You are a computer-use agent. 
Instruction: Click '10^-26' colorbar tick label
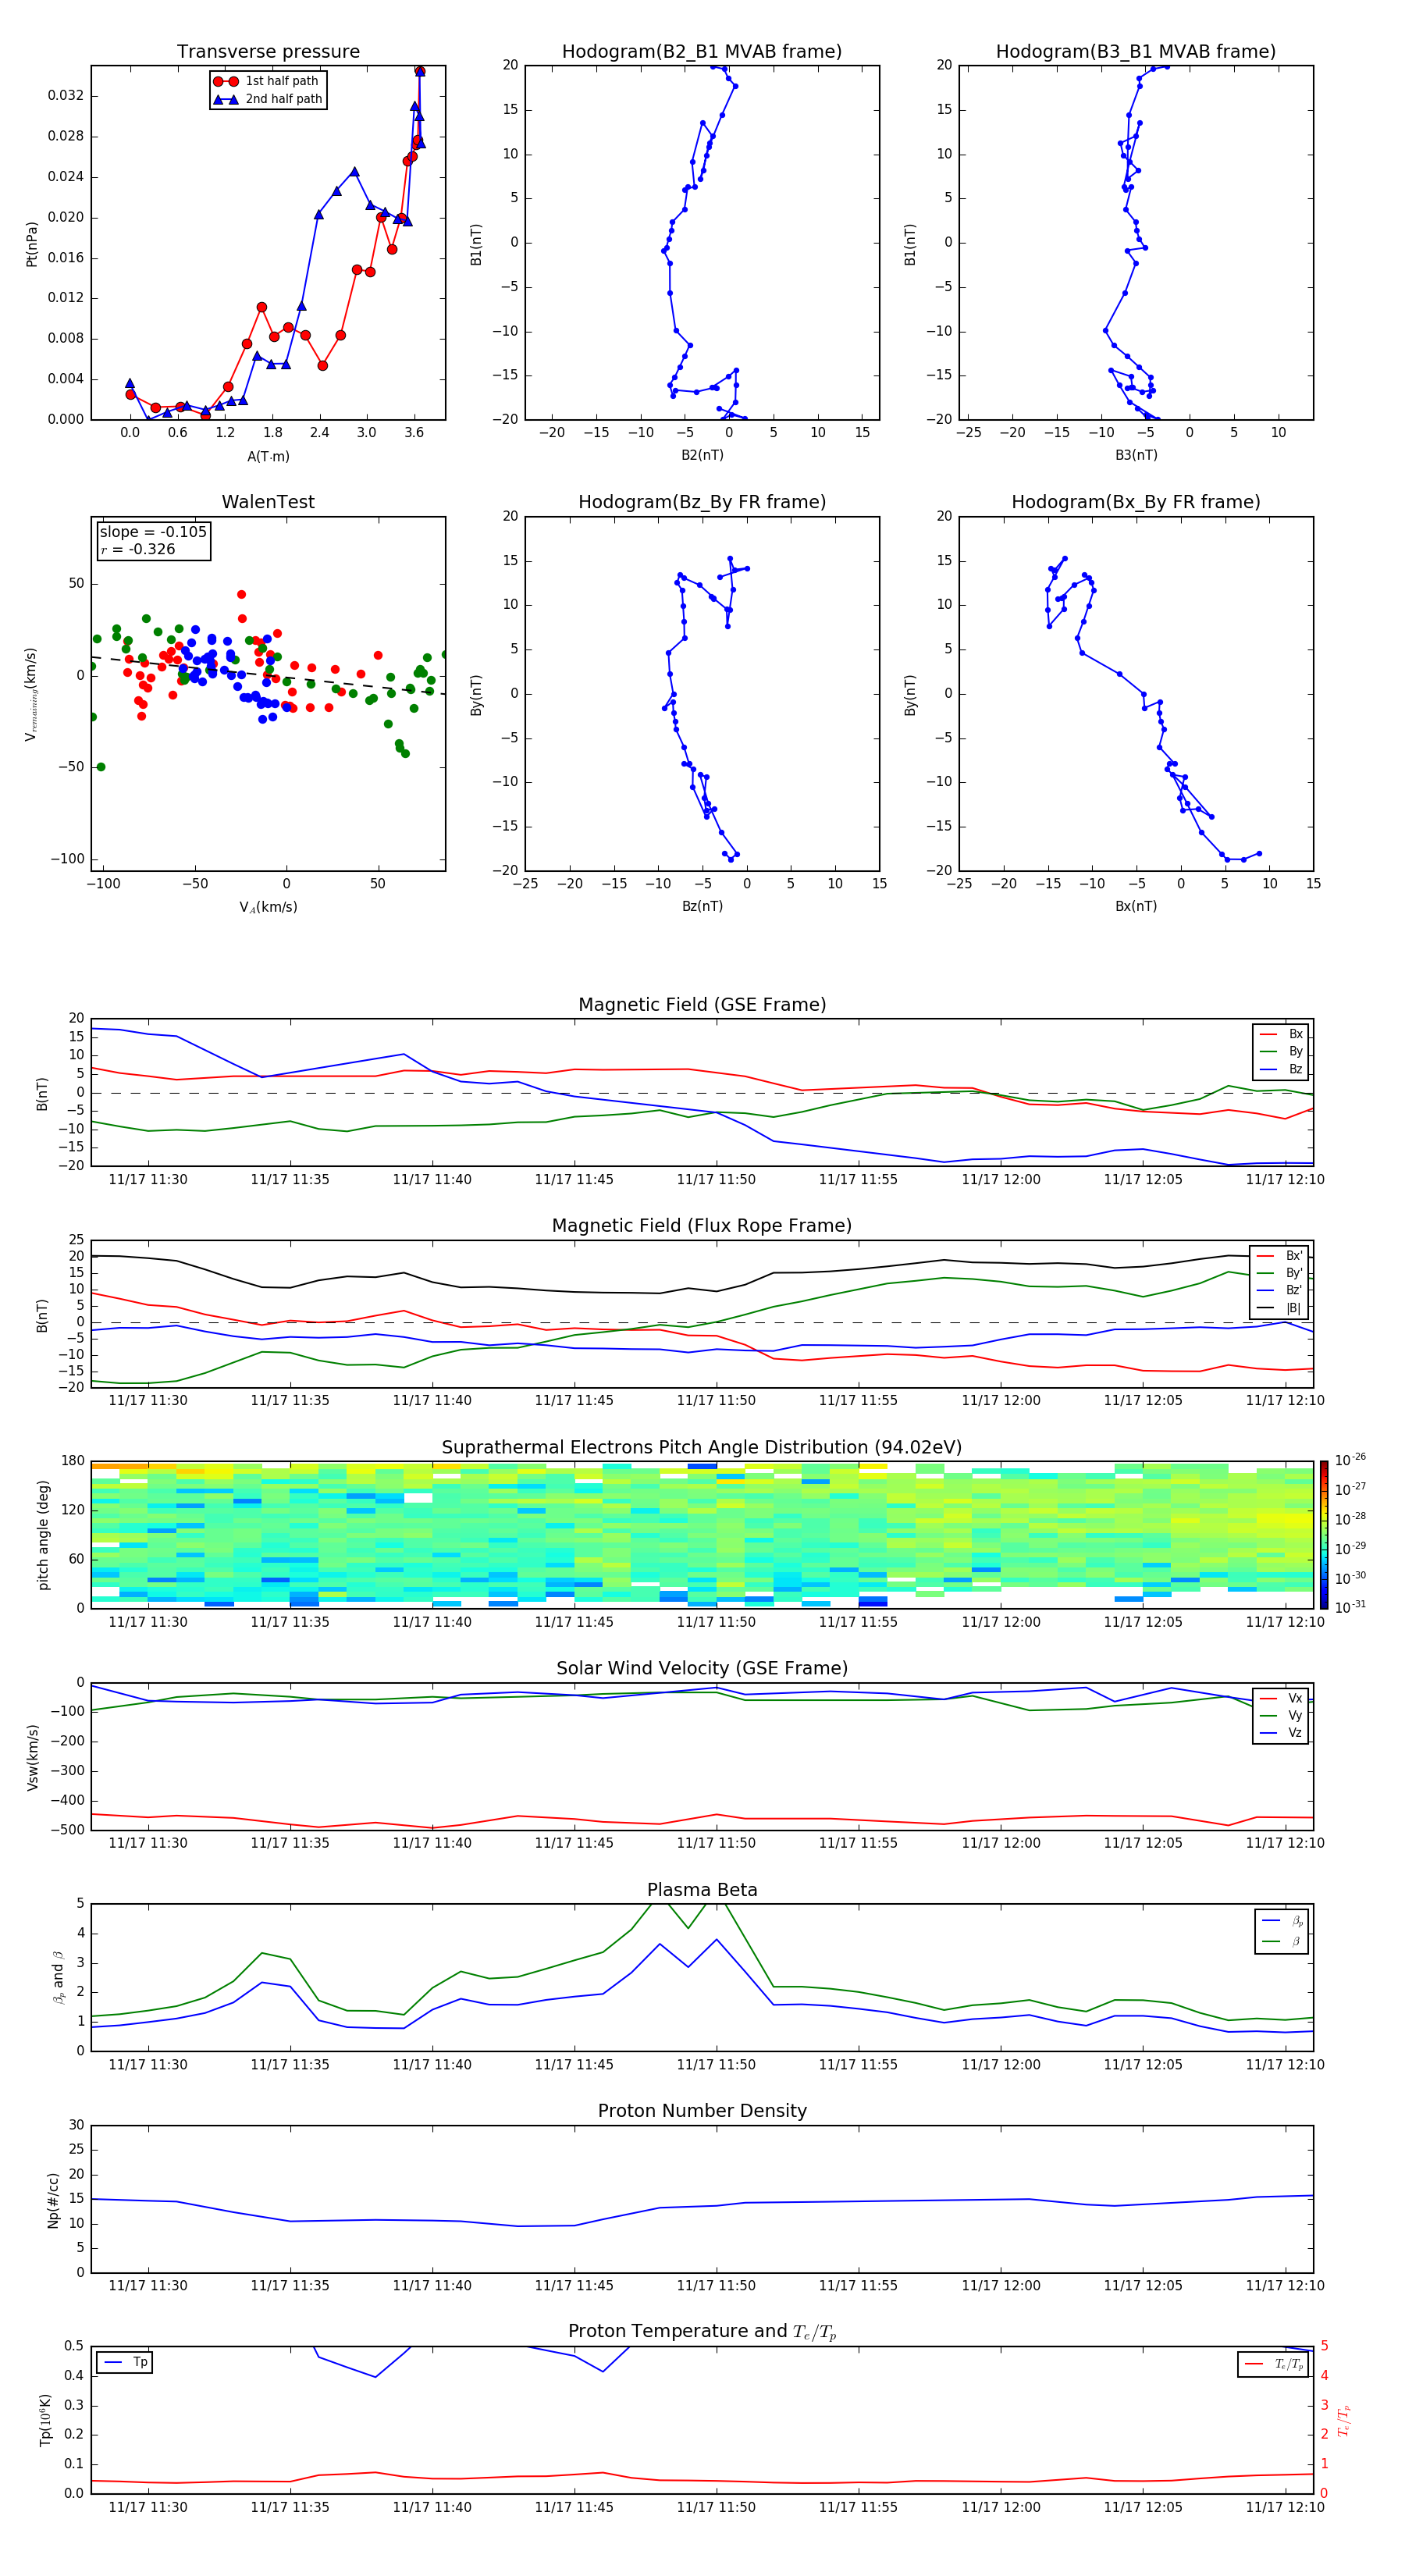point(1350,1460)
